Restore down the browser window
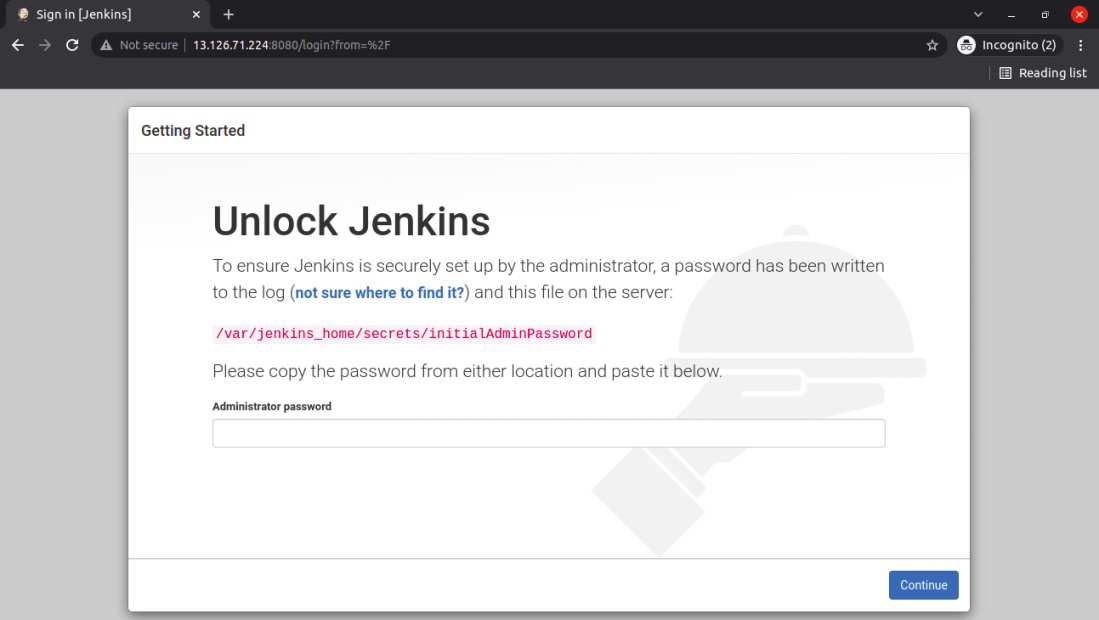The width and height of the screenshot is (1099, 620). point(1045,15)
